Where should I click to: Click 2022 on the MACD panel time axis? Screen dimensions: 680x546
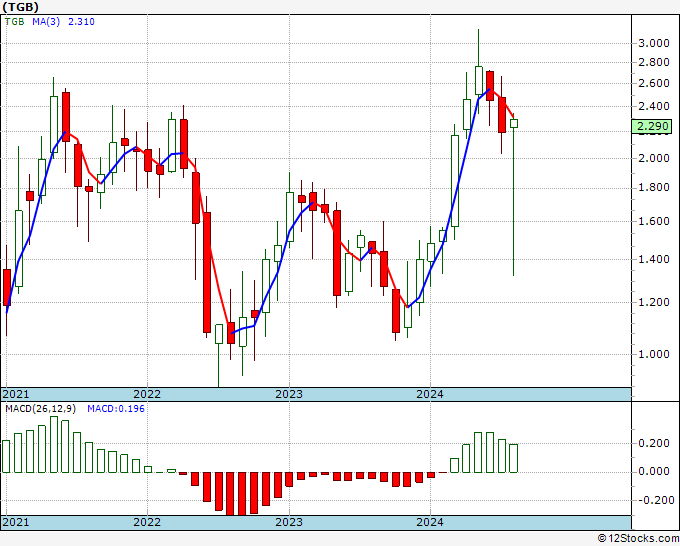(x=147, y=522)
